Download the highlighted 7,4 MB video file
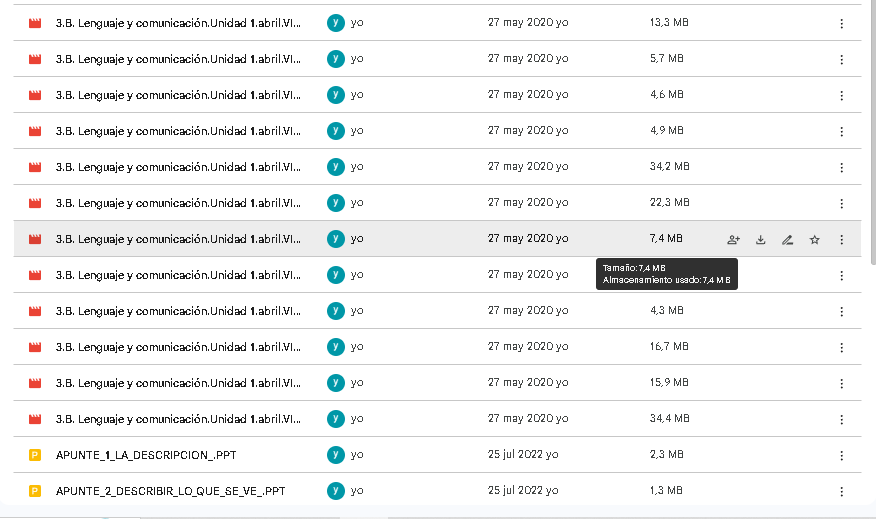876x519 pixels. point(760,240)
